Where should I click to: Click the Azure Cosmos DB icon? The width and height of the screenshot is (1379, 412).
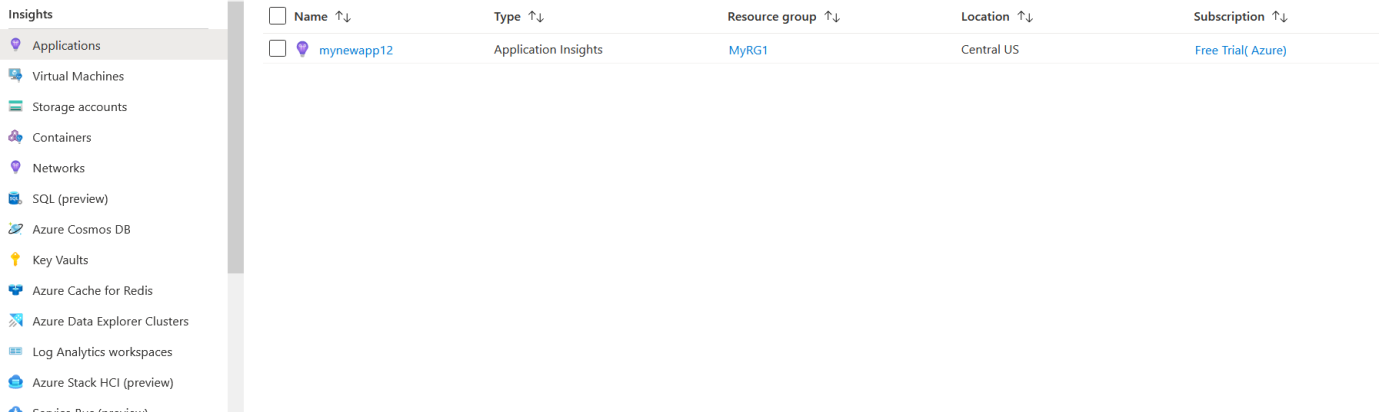tap(15, 229)
